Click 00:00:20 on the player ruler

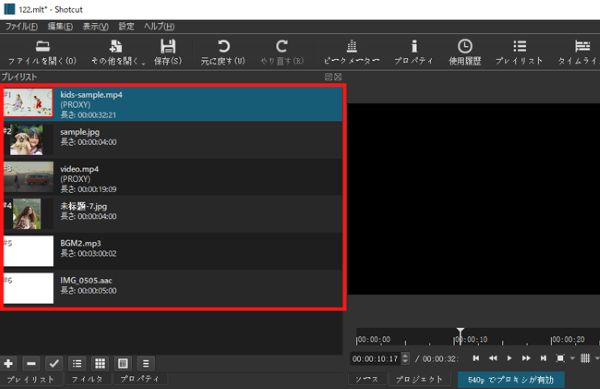568,340
